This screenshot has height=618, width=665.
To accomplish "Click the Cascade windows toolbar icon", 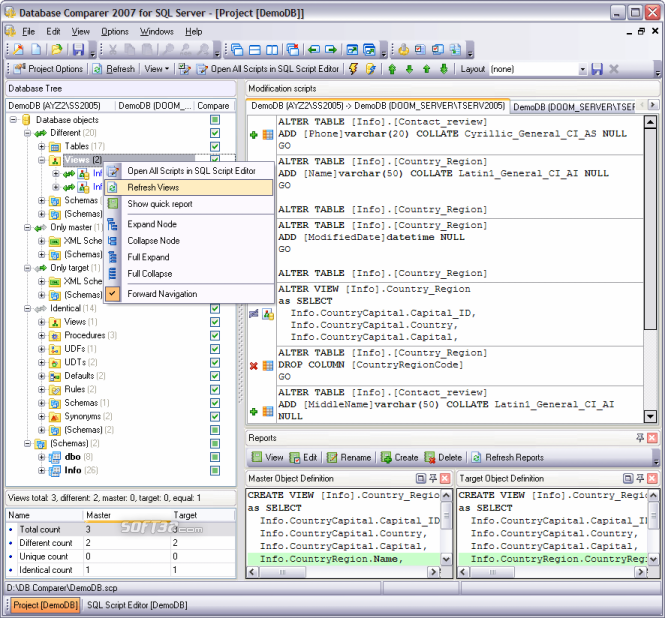I will pos(237,50).
